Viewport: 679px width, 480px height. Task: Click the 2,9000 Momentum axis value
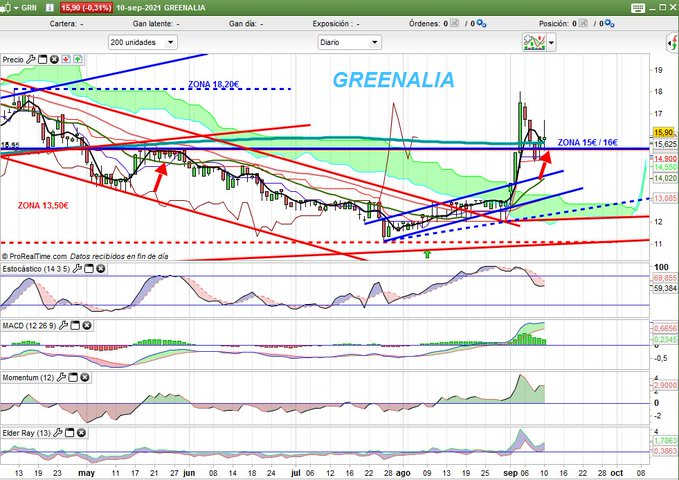(x=664, y=385)
